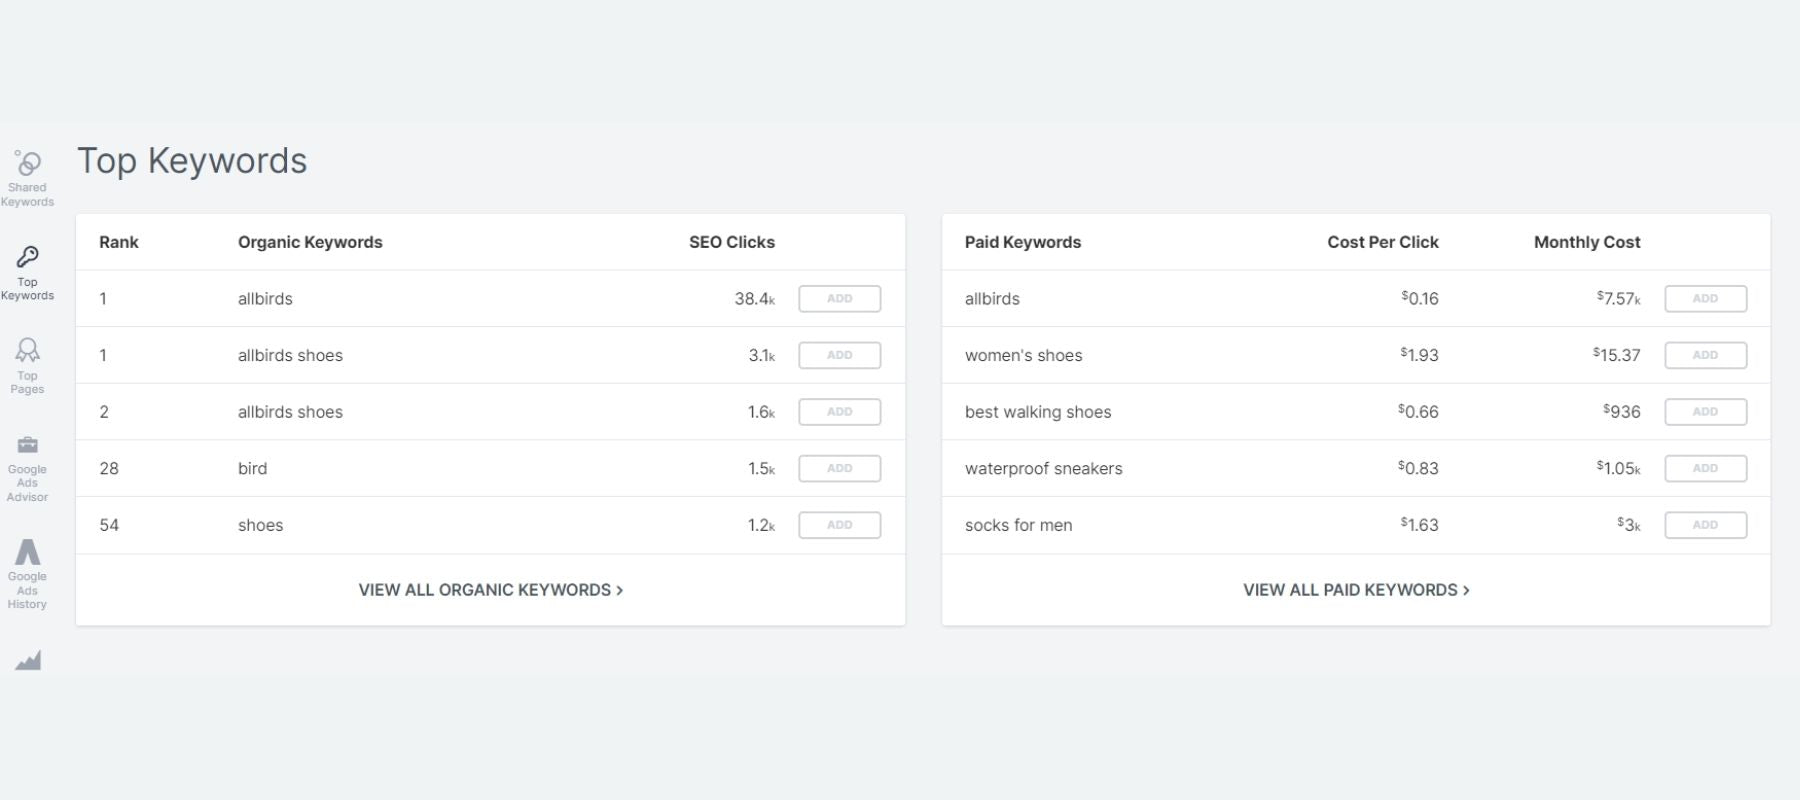Add organic keyword shoes
1800x800 pixels.
840,525
